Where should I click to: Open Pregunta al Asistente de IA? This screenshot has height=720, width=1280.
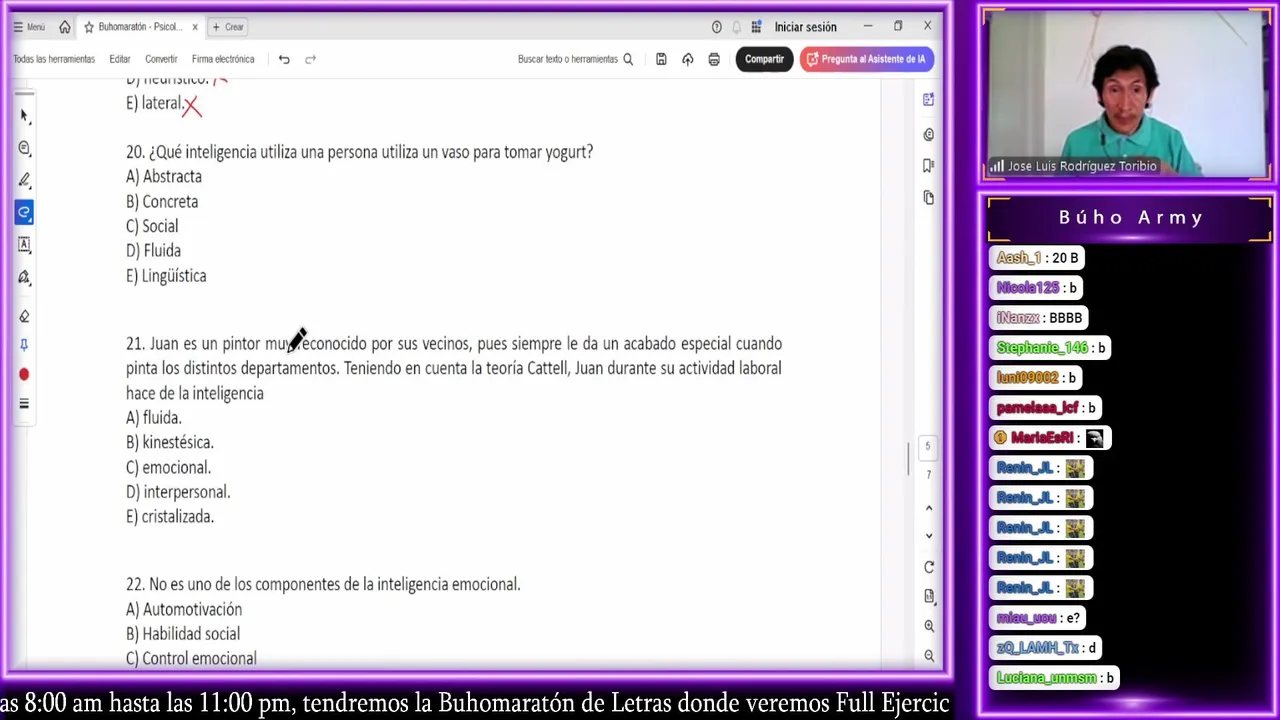click(867, 59)
